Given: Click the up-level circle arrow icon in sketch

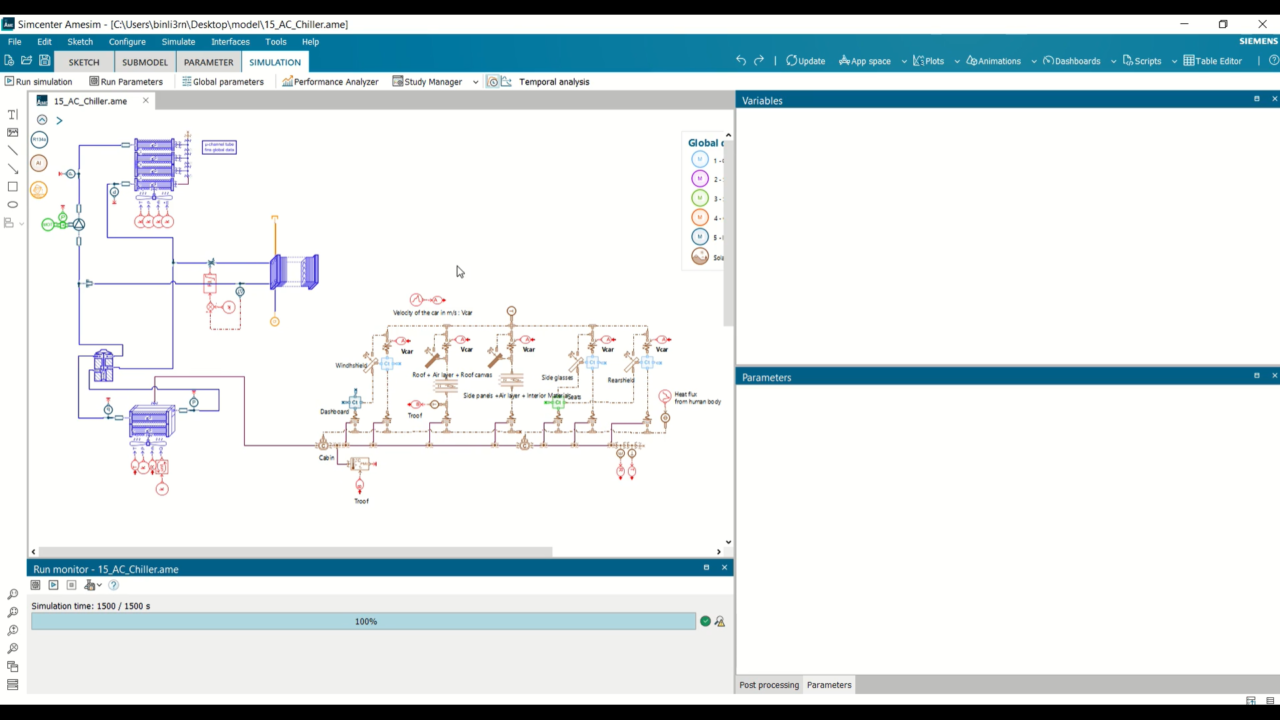Looking at the screenshot, I should (42, 120).
